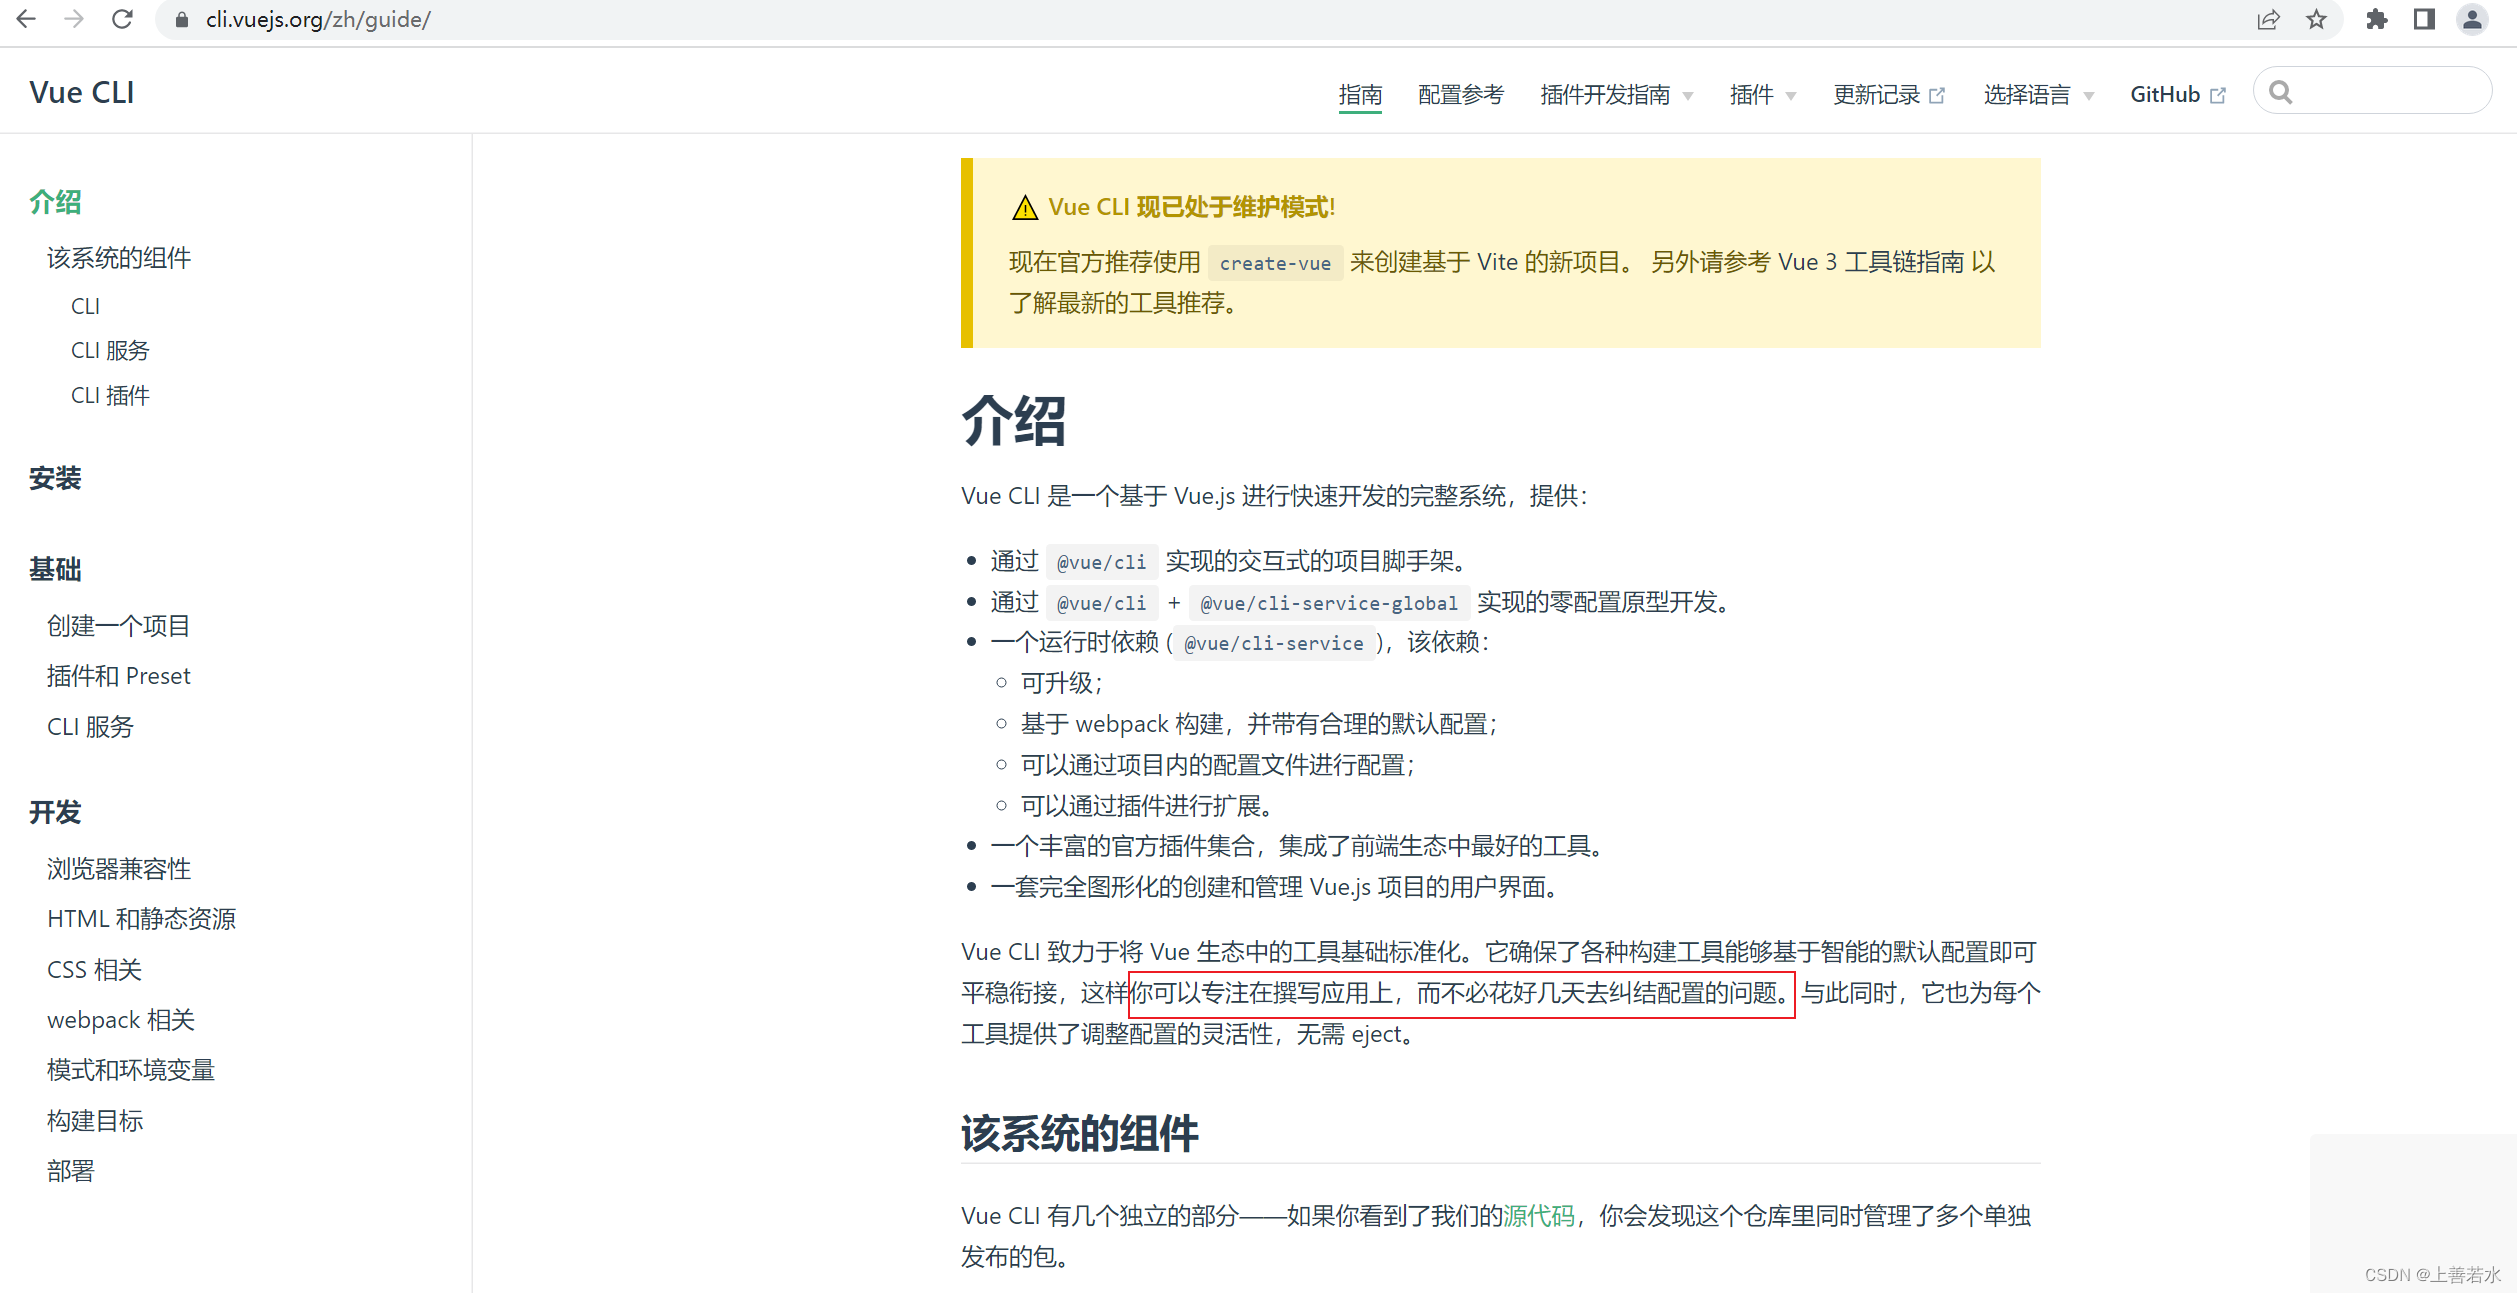Reload the page with refresh icon
Viewport: 2517px width, 1293px height.
point(122,19)
